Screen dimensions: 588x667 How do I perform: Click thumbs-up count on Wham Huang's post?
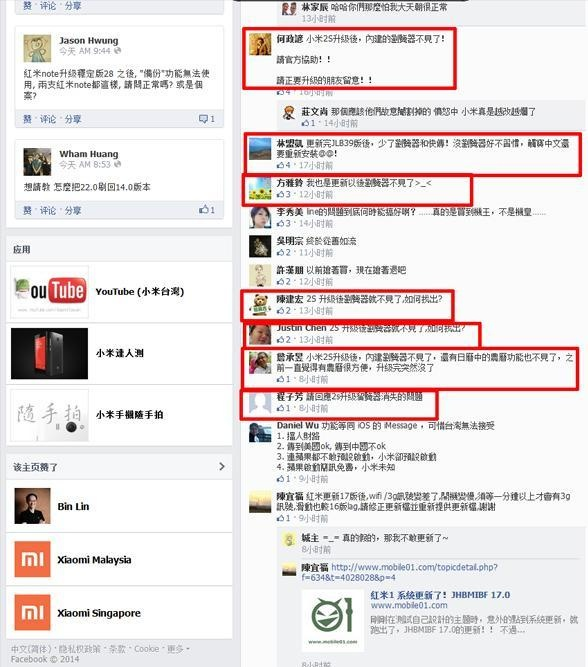(207, 209)
